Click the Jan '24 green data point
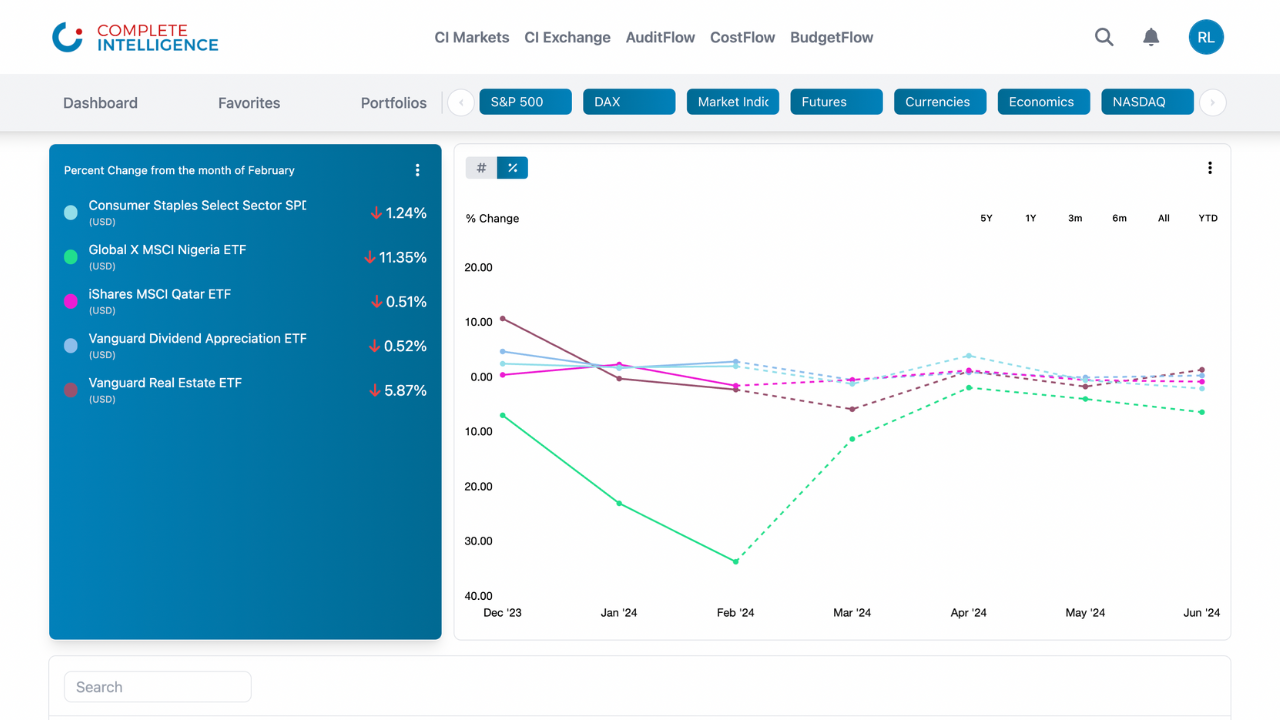Screen dimensions: 1280x720 619,503
